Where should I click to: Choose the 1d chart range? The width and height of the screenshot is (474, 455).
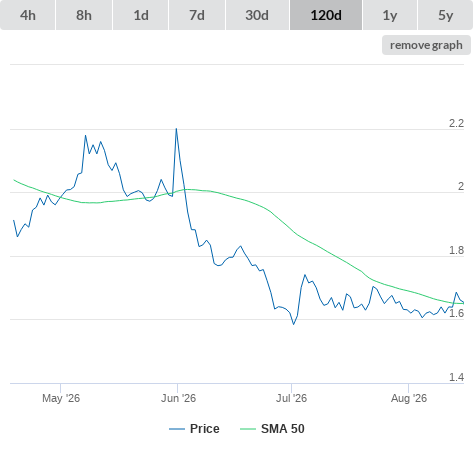point(141,15)
